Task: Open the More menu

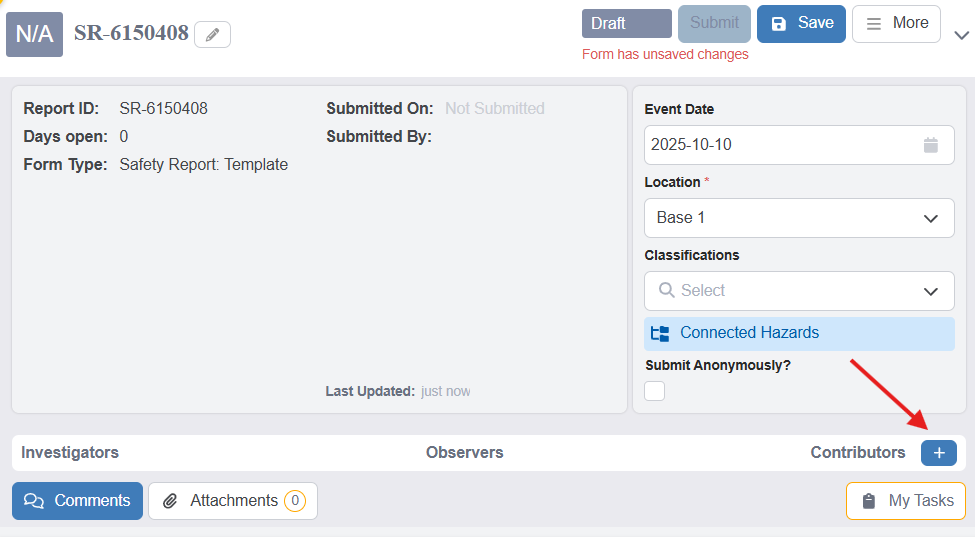Action: (896, 24)
